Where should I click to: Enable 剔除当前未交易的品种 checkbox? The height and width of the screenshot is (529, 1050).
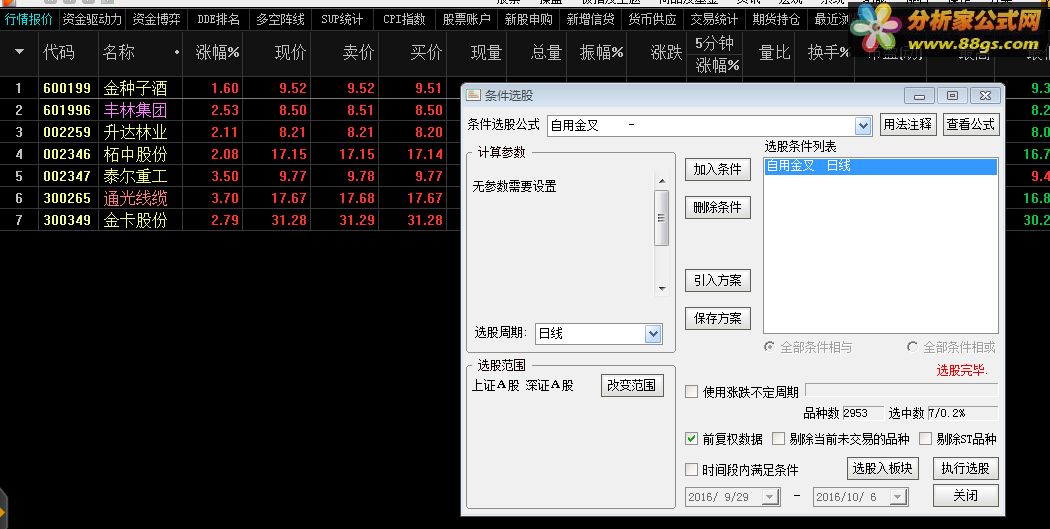pos(778,439)
